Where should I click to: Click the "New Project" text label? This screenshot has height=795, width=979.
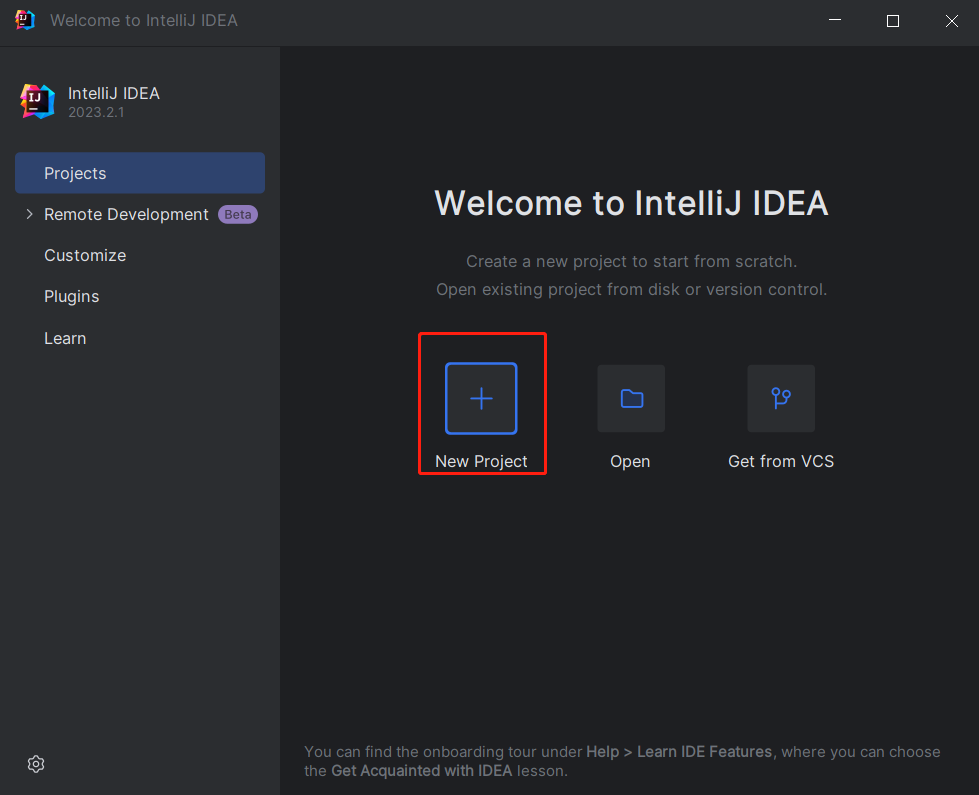click(x=481, y=461)
